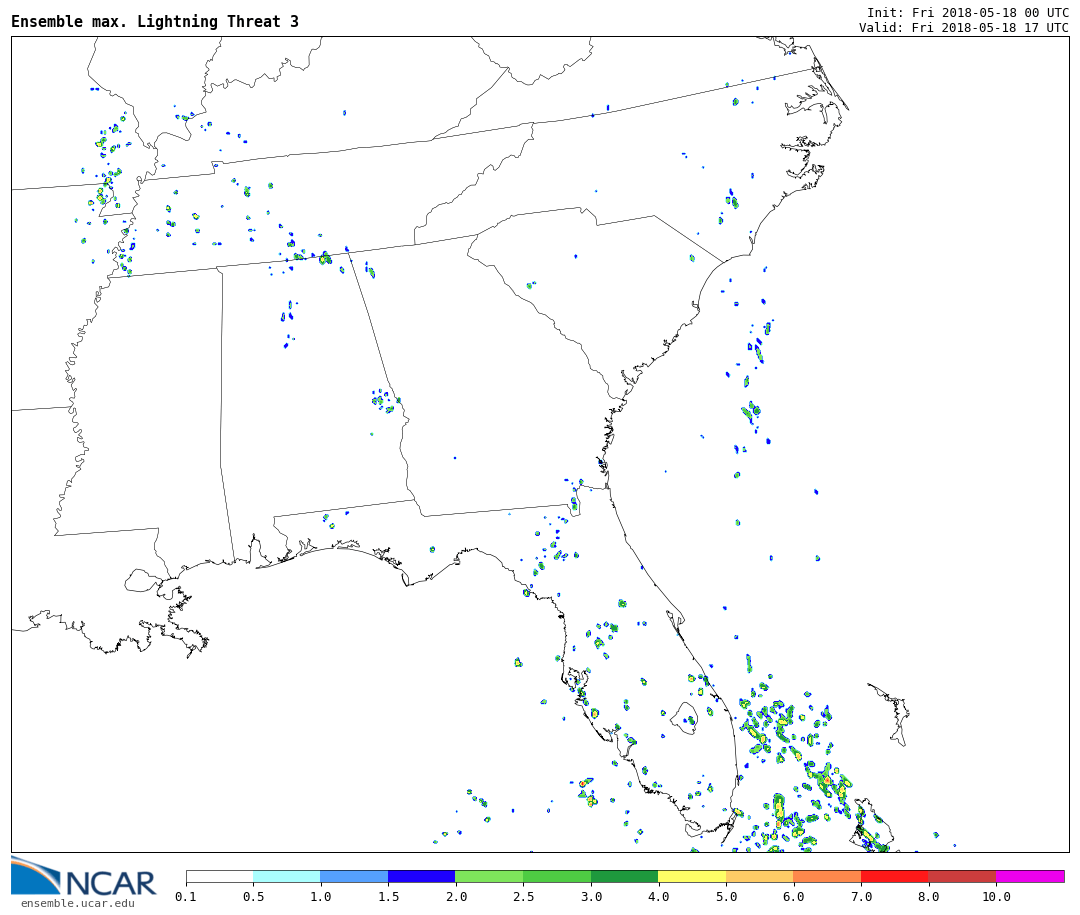Pick the yellow swatch on the color bar

pos(691,876)
